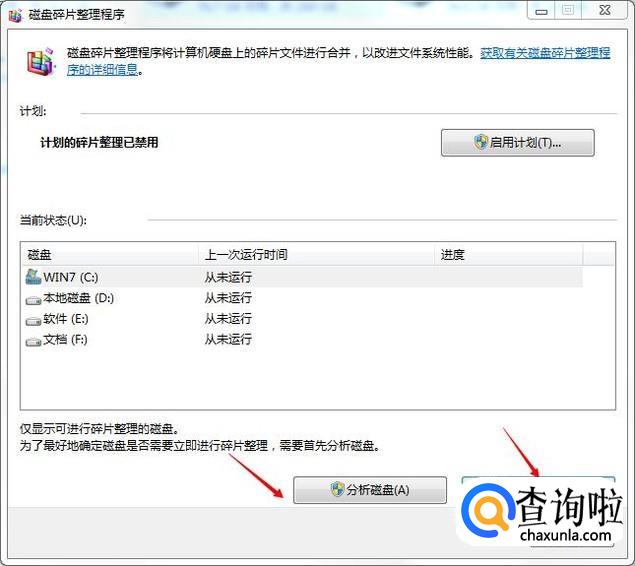Select the WIN7 (C:) disk row
Screen dimensions: 635x566
pos(302,277)
